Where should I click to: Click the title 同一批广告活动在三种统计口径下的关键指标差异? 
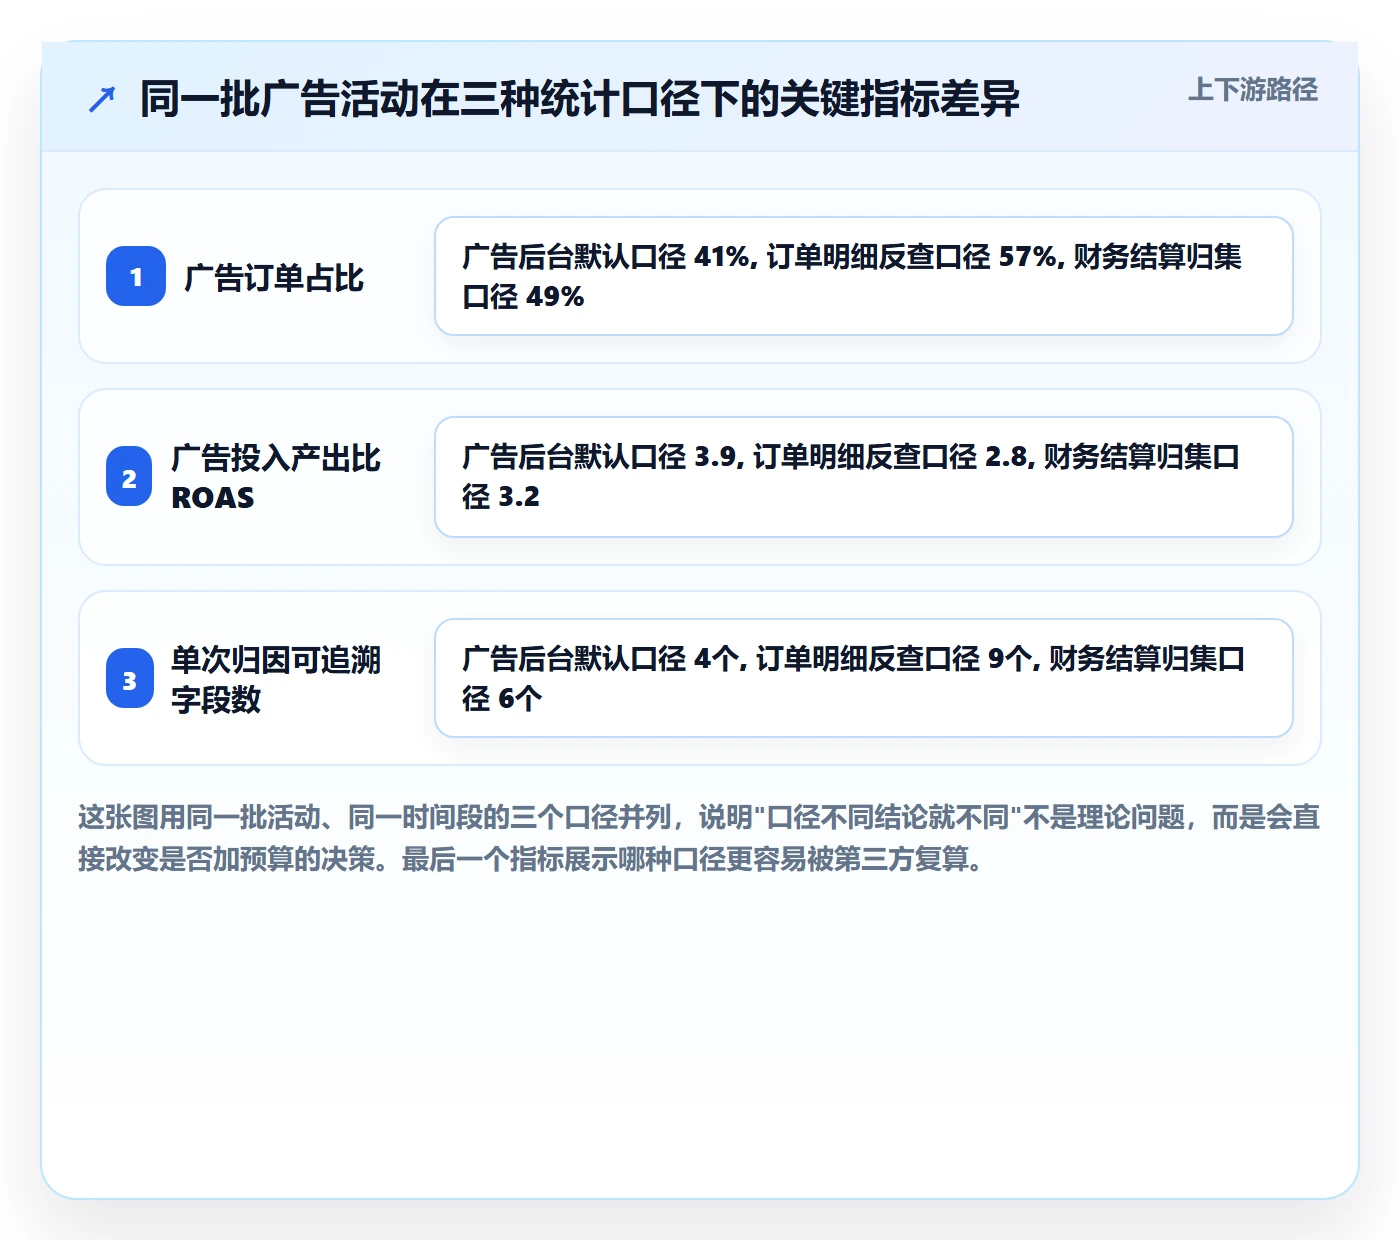coord(580,99)
